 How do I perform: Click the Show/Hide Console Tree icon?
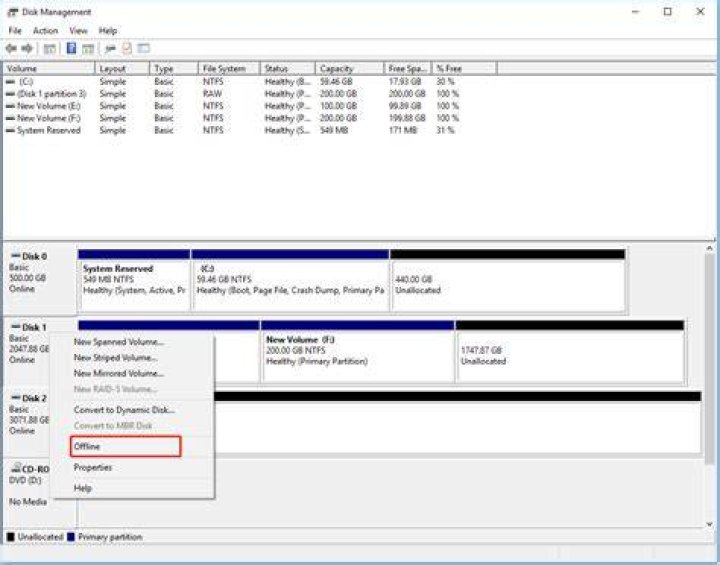(49, 49)
